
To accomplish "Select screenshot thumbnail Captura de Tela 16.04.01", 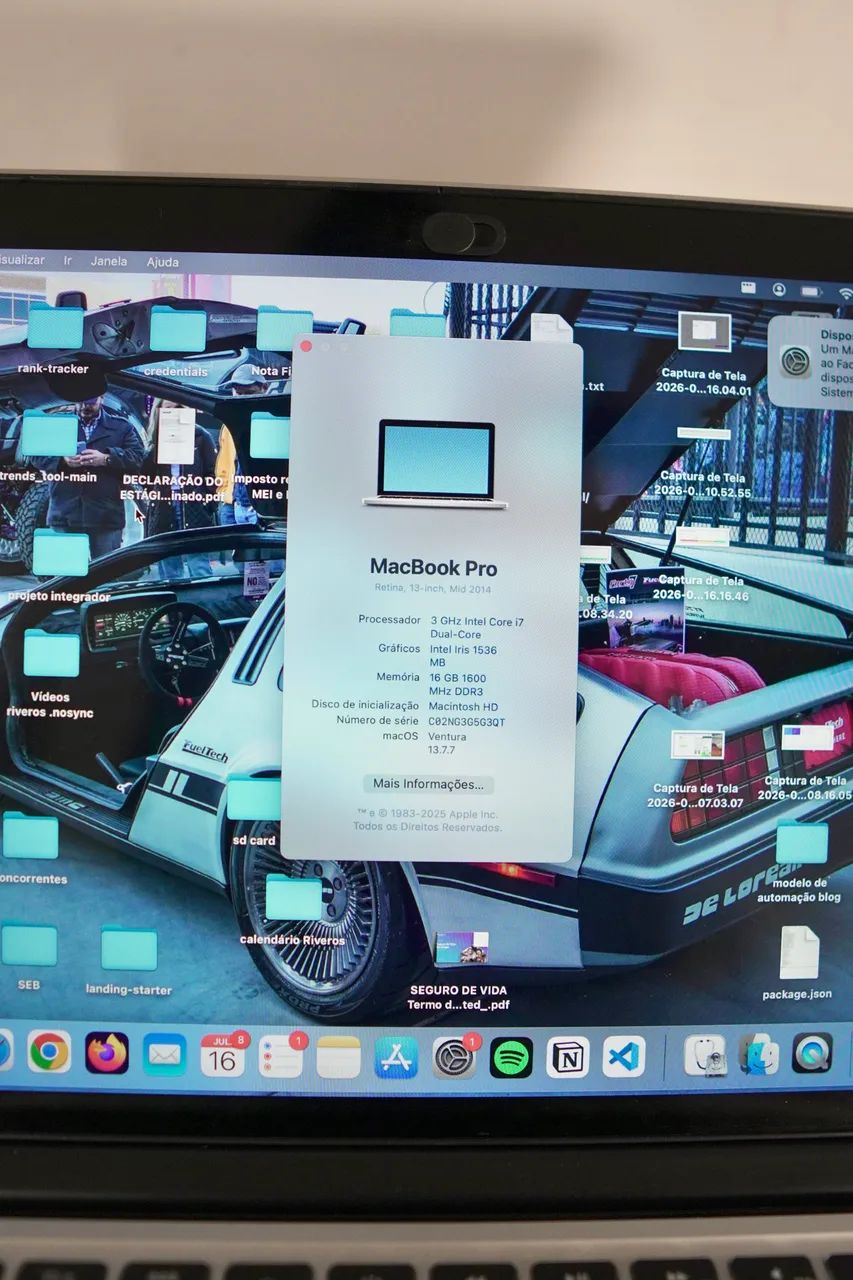I will click(705, 332).
